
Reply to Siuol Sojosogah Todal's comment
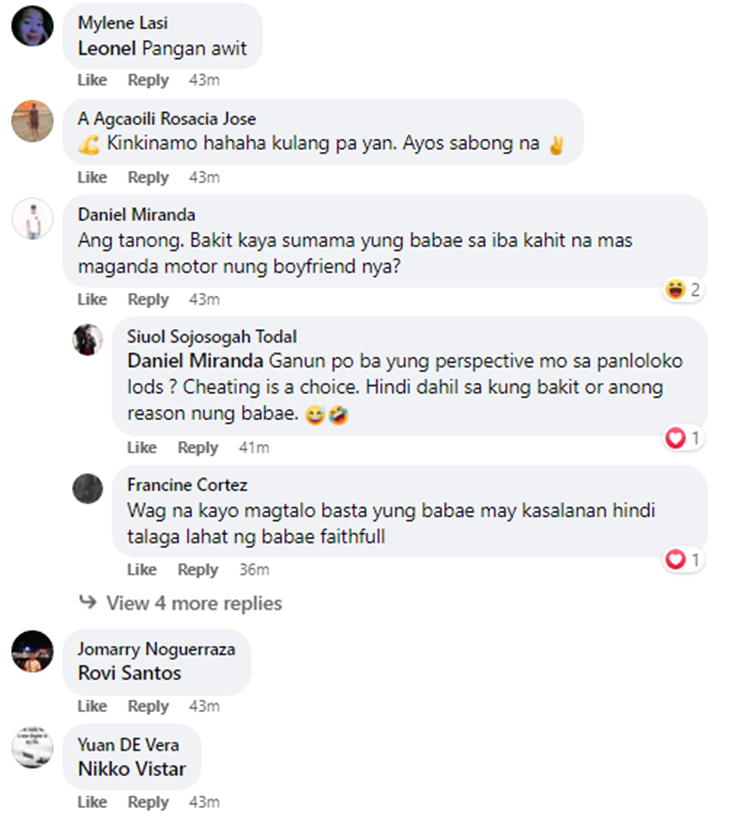coord(198,448)
